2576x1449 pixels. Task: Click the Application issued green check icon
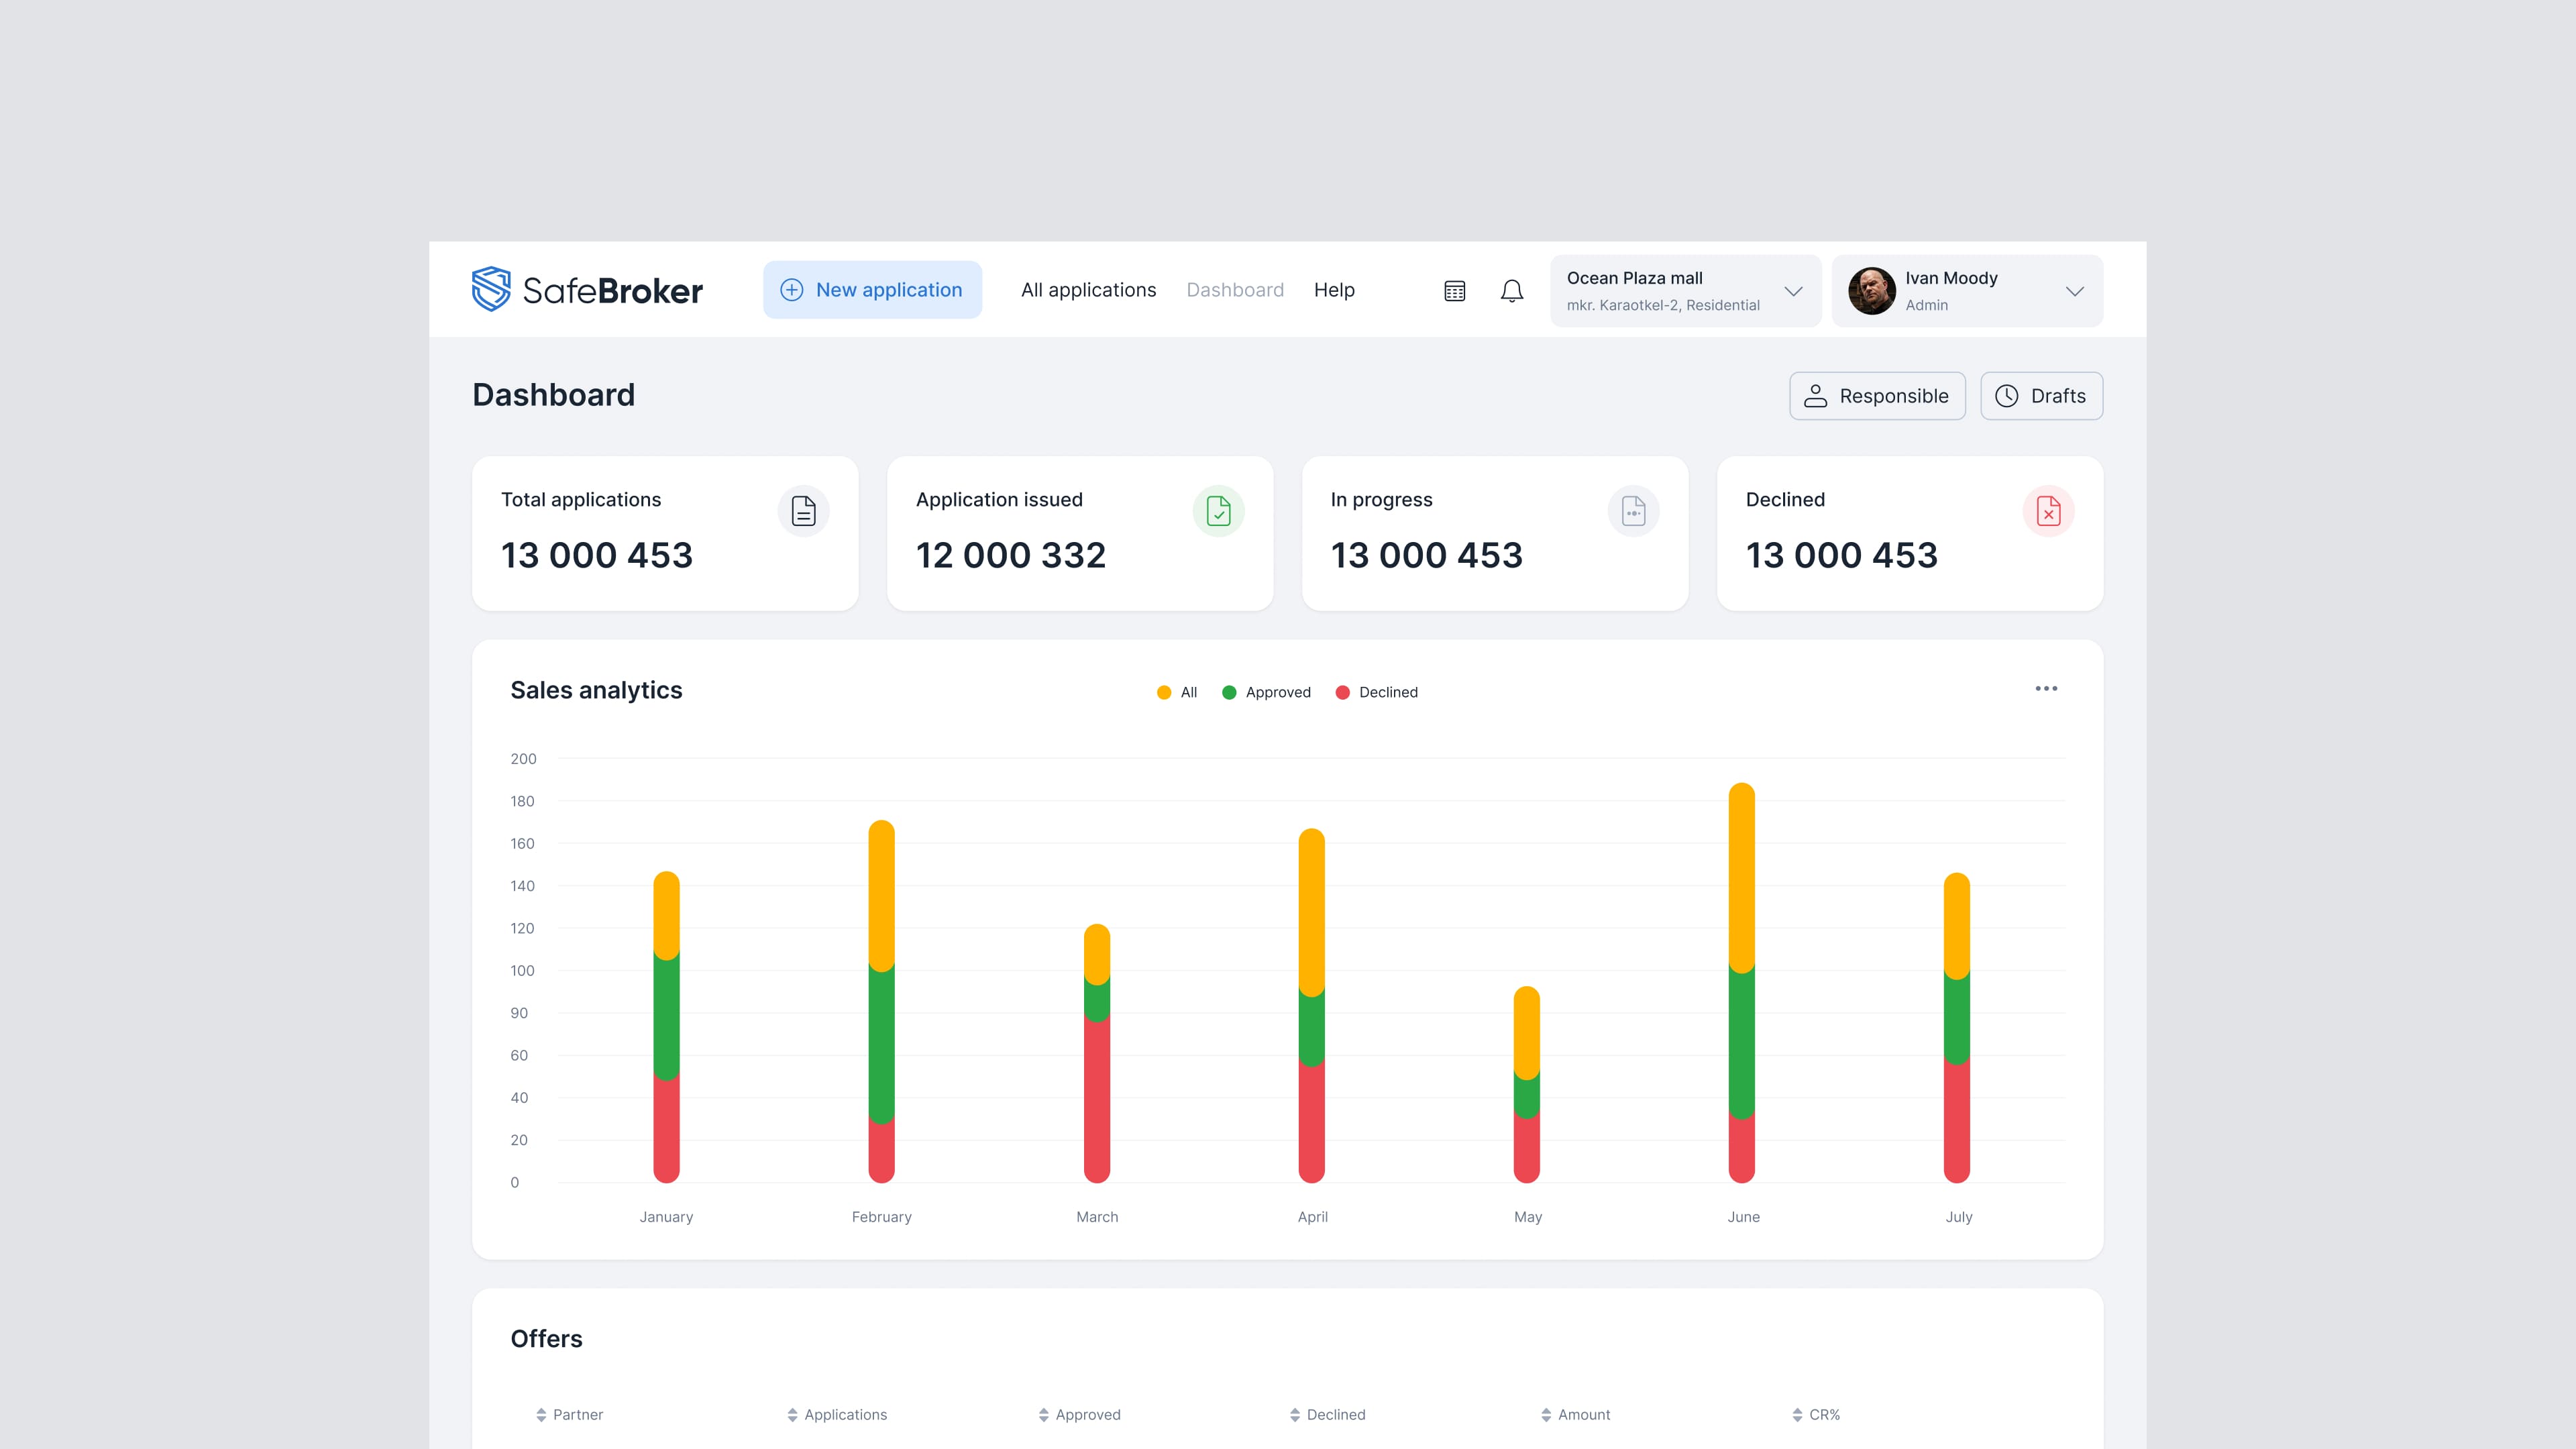coord(1218,511)
